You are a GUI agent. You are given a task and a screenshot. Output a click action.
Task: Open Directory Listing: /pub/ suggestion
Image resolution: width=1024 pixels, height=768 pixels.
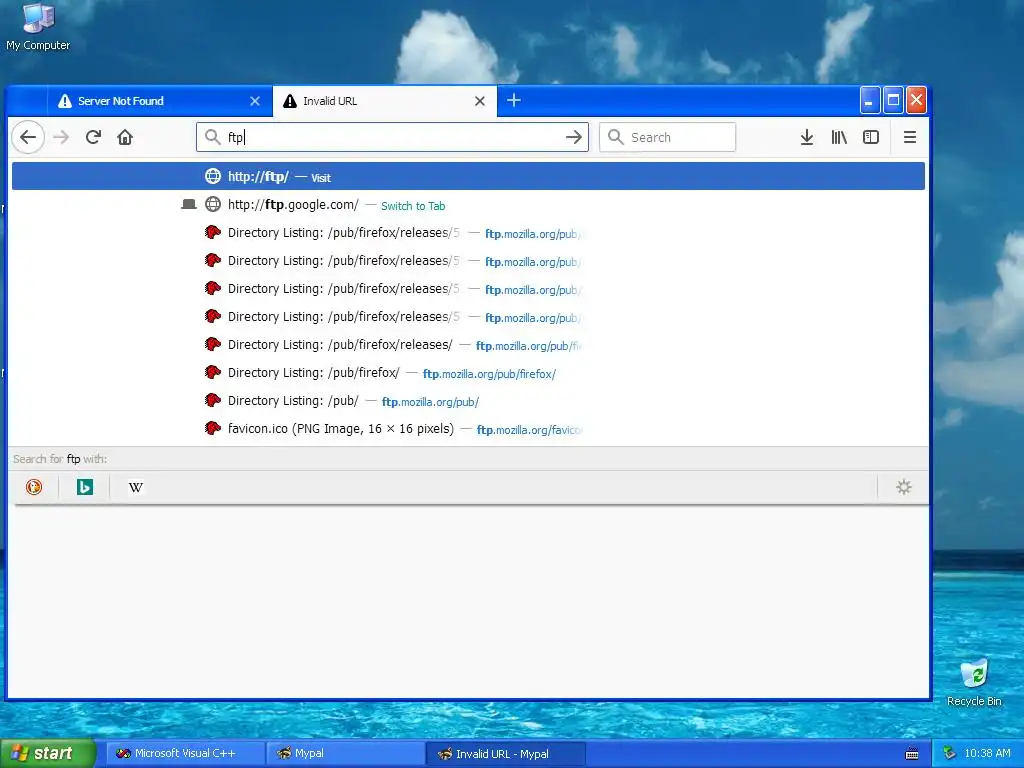pyautogui.click(x=468, y=401)
